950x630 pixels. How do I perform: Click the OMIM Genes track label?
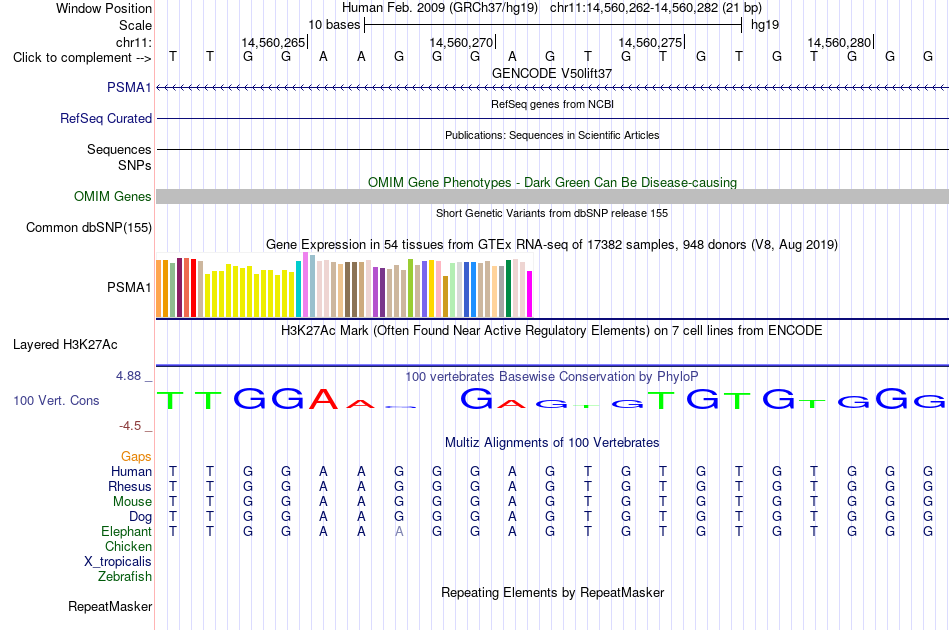click(113, 196)
